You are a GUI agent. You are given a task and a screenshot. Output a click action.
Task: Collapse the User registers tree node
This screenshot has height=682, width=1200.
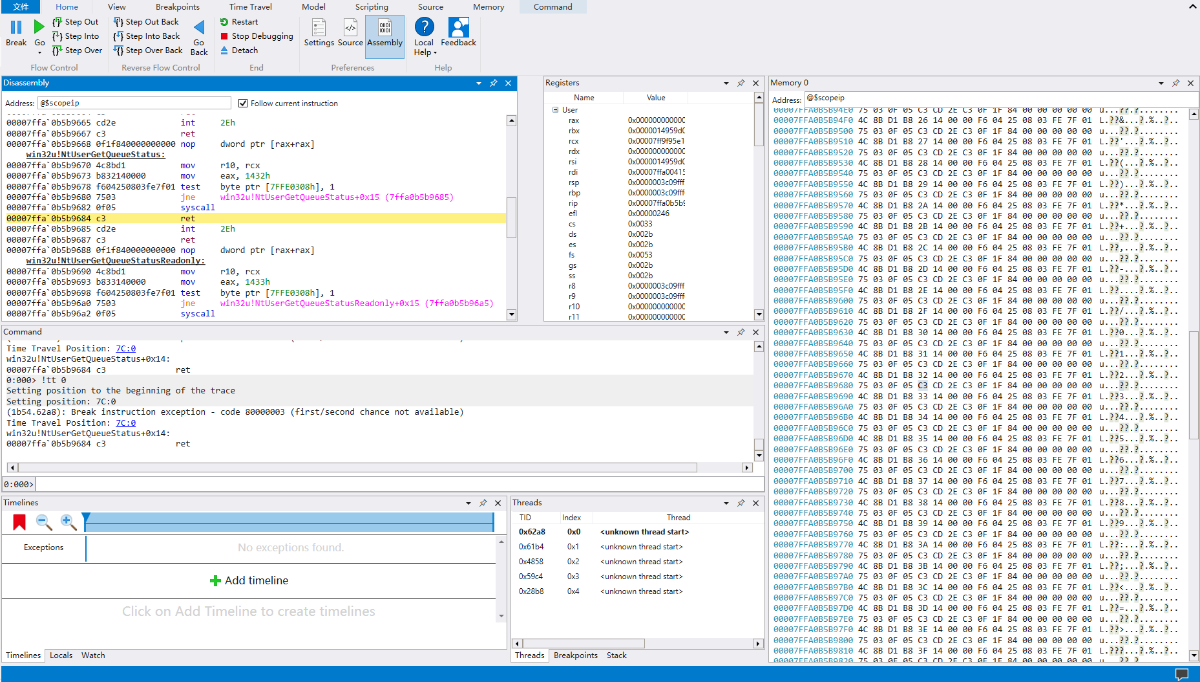(555, 110)
